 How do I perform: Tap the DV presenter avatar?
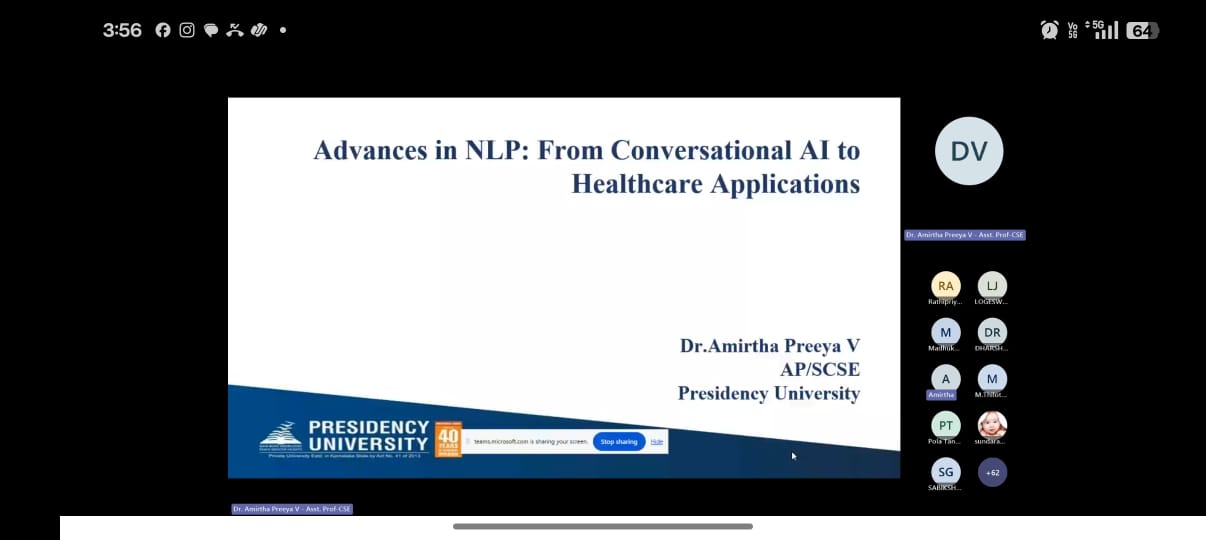point(968,151)
